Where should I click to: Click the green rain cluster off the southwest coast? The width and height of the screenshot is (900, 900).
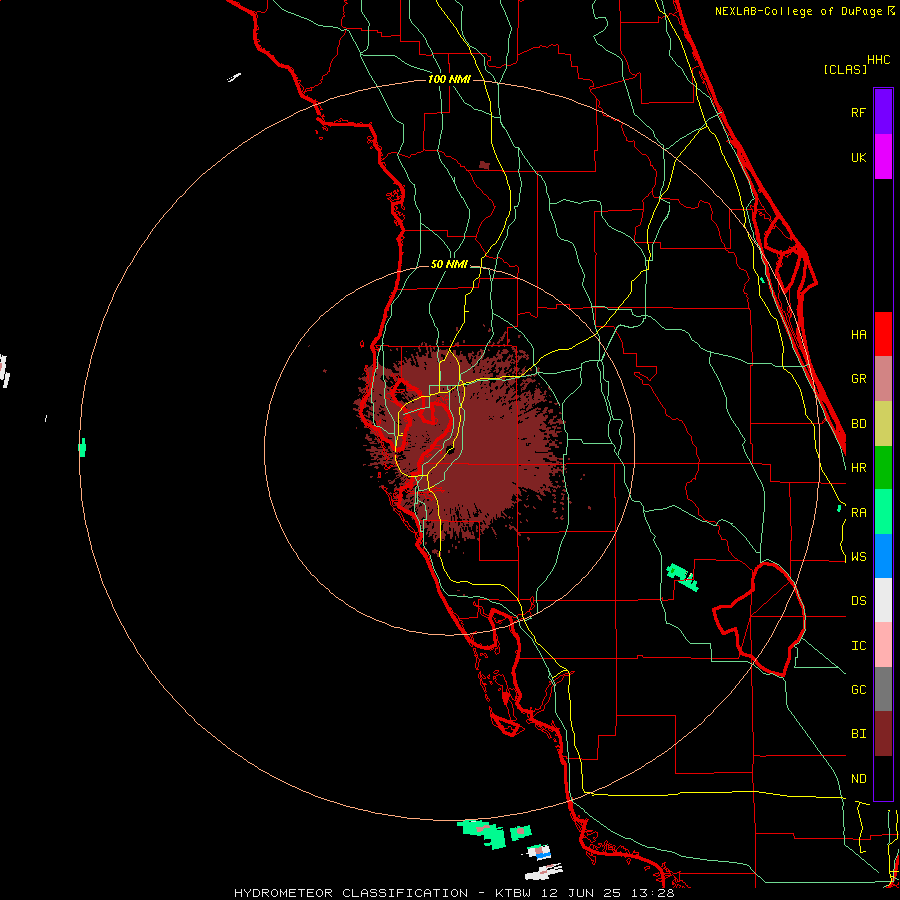pos(483,833)
